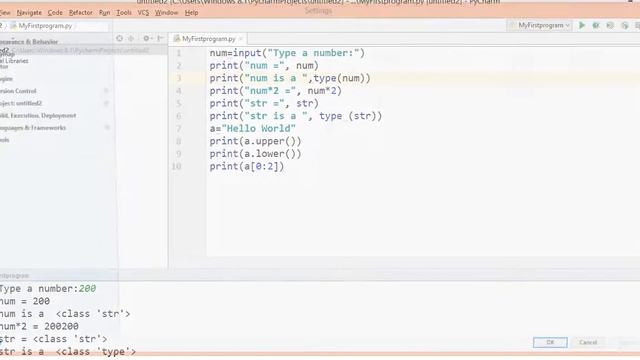
Task: Open the MyFirstprogram run configuration dropdown
Action: tap(540, 25)
